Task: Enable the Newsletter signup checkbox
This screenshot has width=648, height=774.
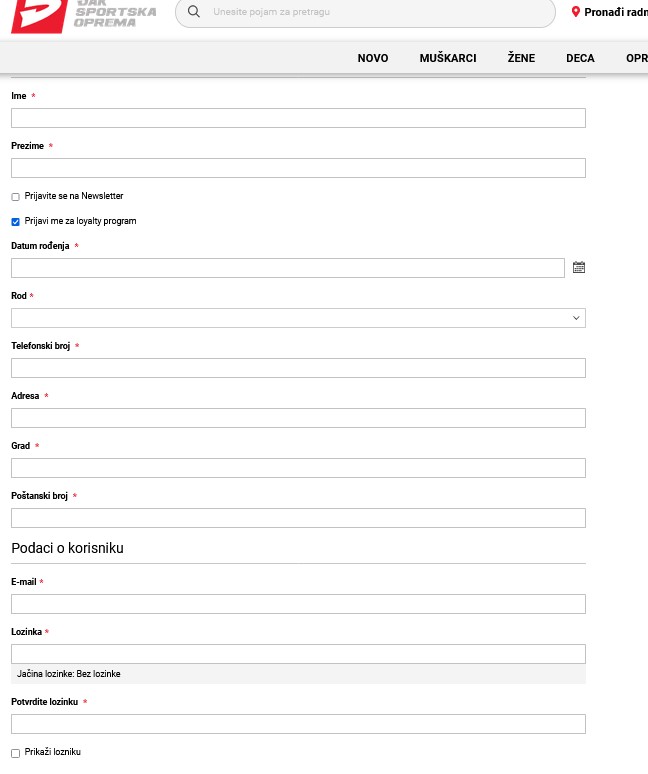Action: point(15,197)
